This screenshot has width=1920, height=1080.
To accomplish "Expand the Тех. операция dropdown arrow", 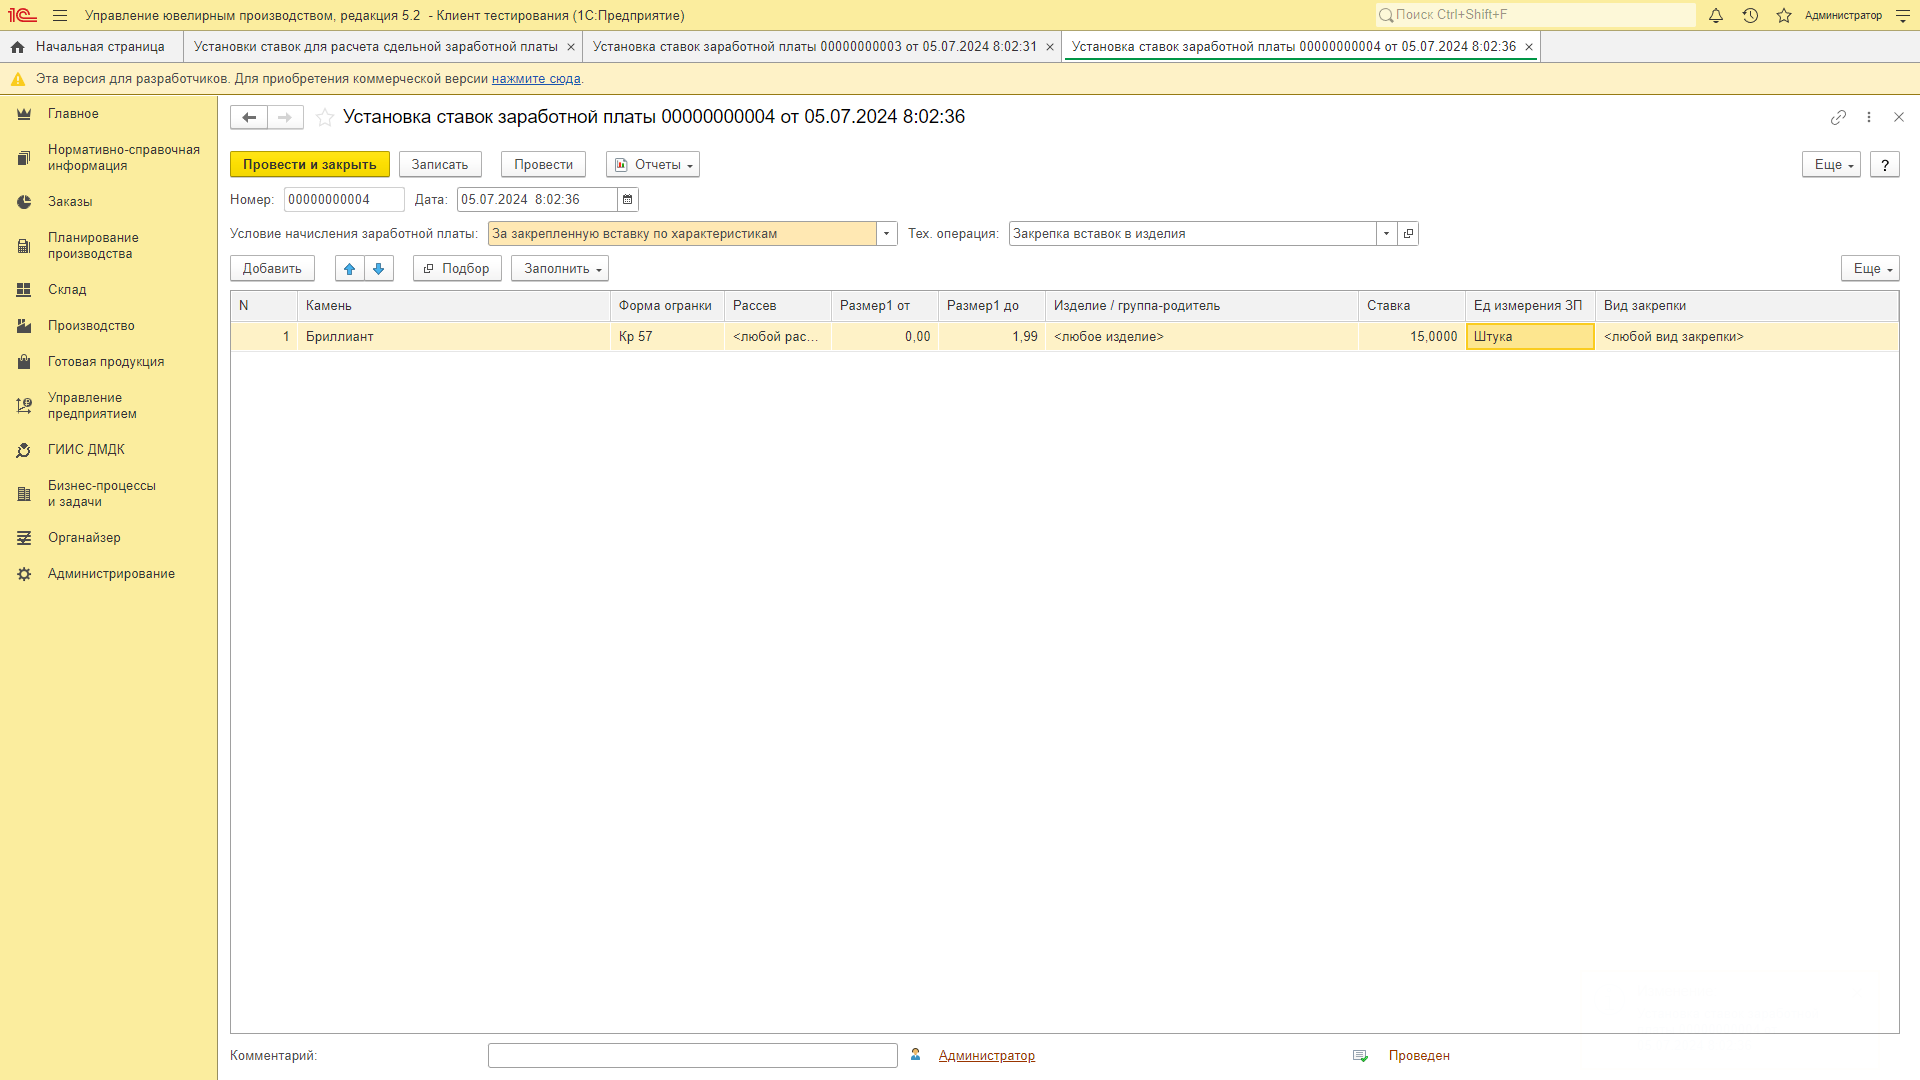I will (x=1387, y=234).
